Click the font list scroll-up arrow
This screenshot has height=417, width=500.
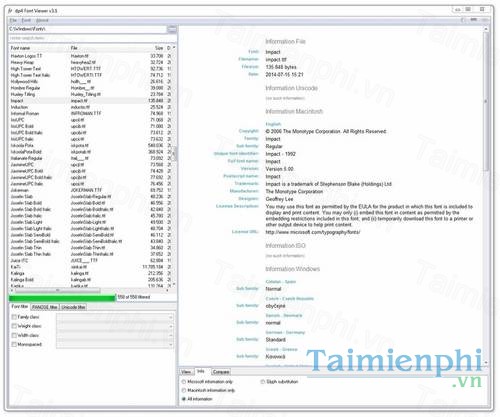(174, 48)
